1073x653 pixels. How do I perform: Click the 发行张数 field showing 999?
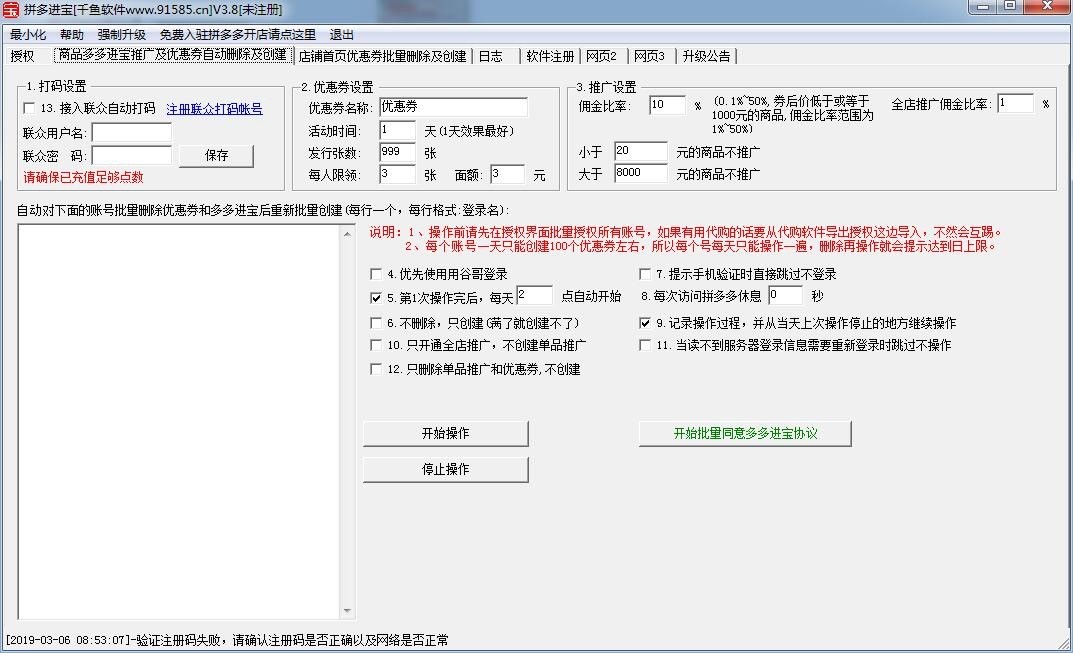click(397, 152)
